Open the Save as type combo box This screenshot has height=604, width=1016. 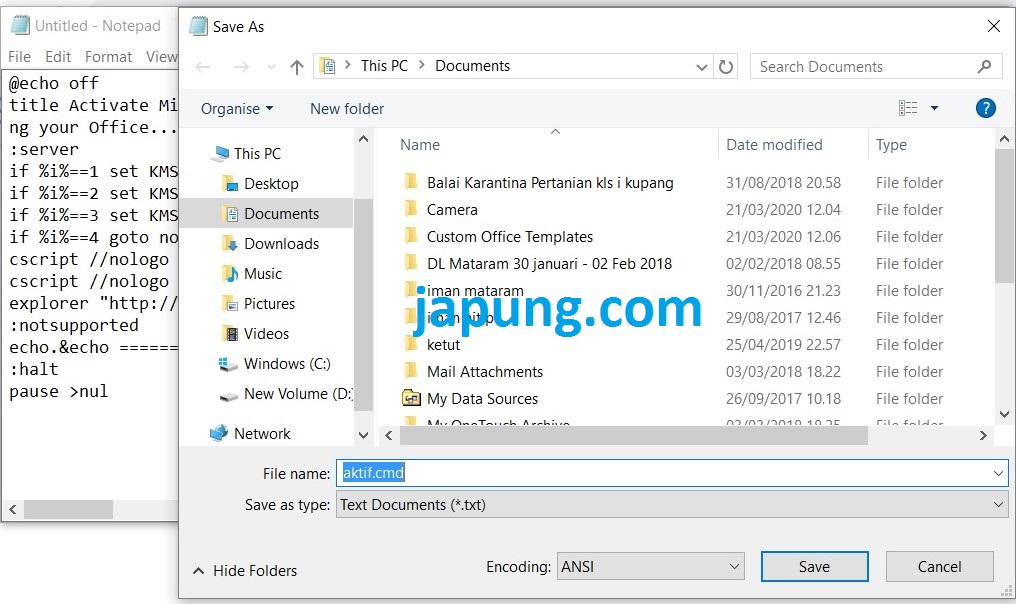click(672, 504)
